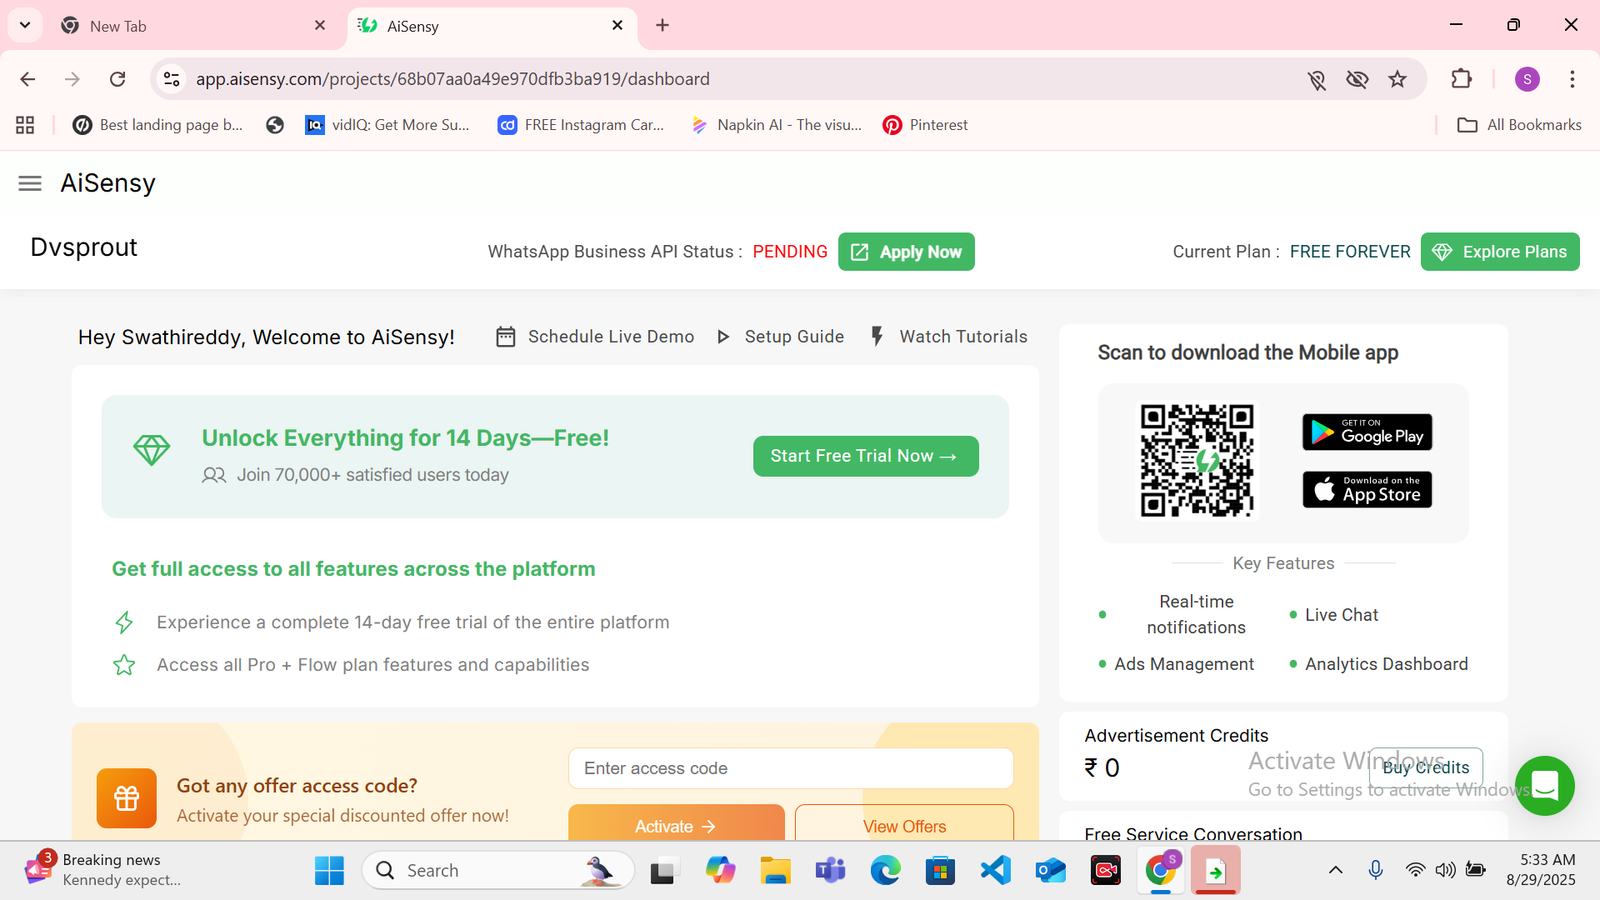Open site information icon in address bar
The height and width of the screenshot is (900, 1600).
point(172,79)
